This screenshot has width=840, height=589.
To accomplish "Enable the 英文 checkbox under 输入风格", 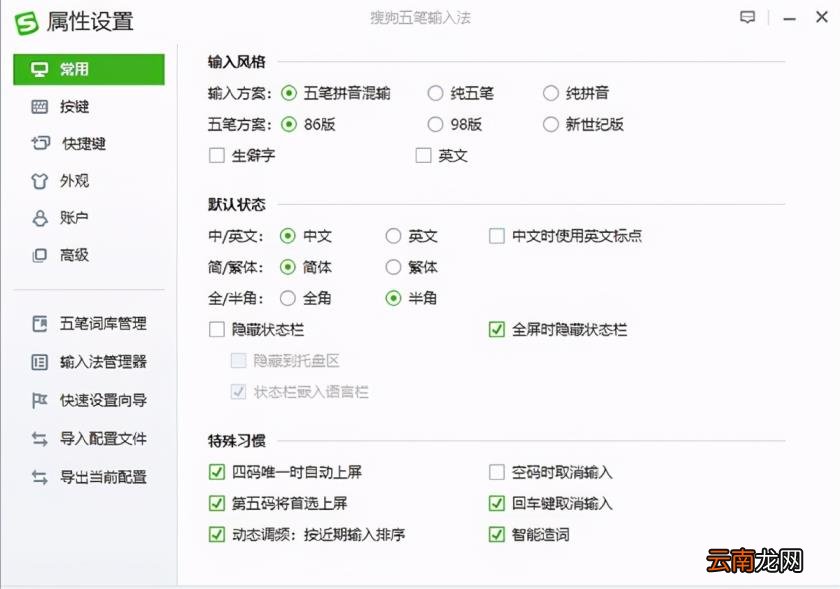I will tap(423, 155).
